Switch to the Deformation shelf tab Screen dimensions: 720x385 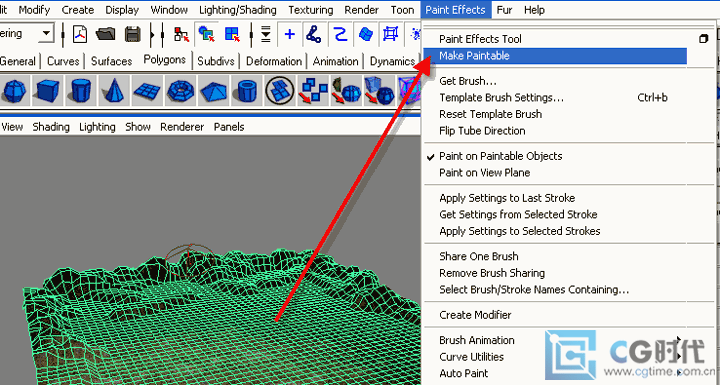pos(274,61)
